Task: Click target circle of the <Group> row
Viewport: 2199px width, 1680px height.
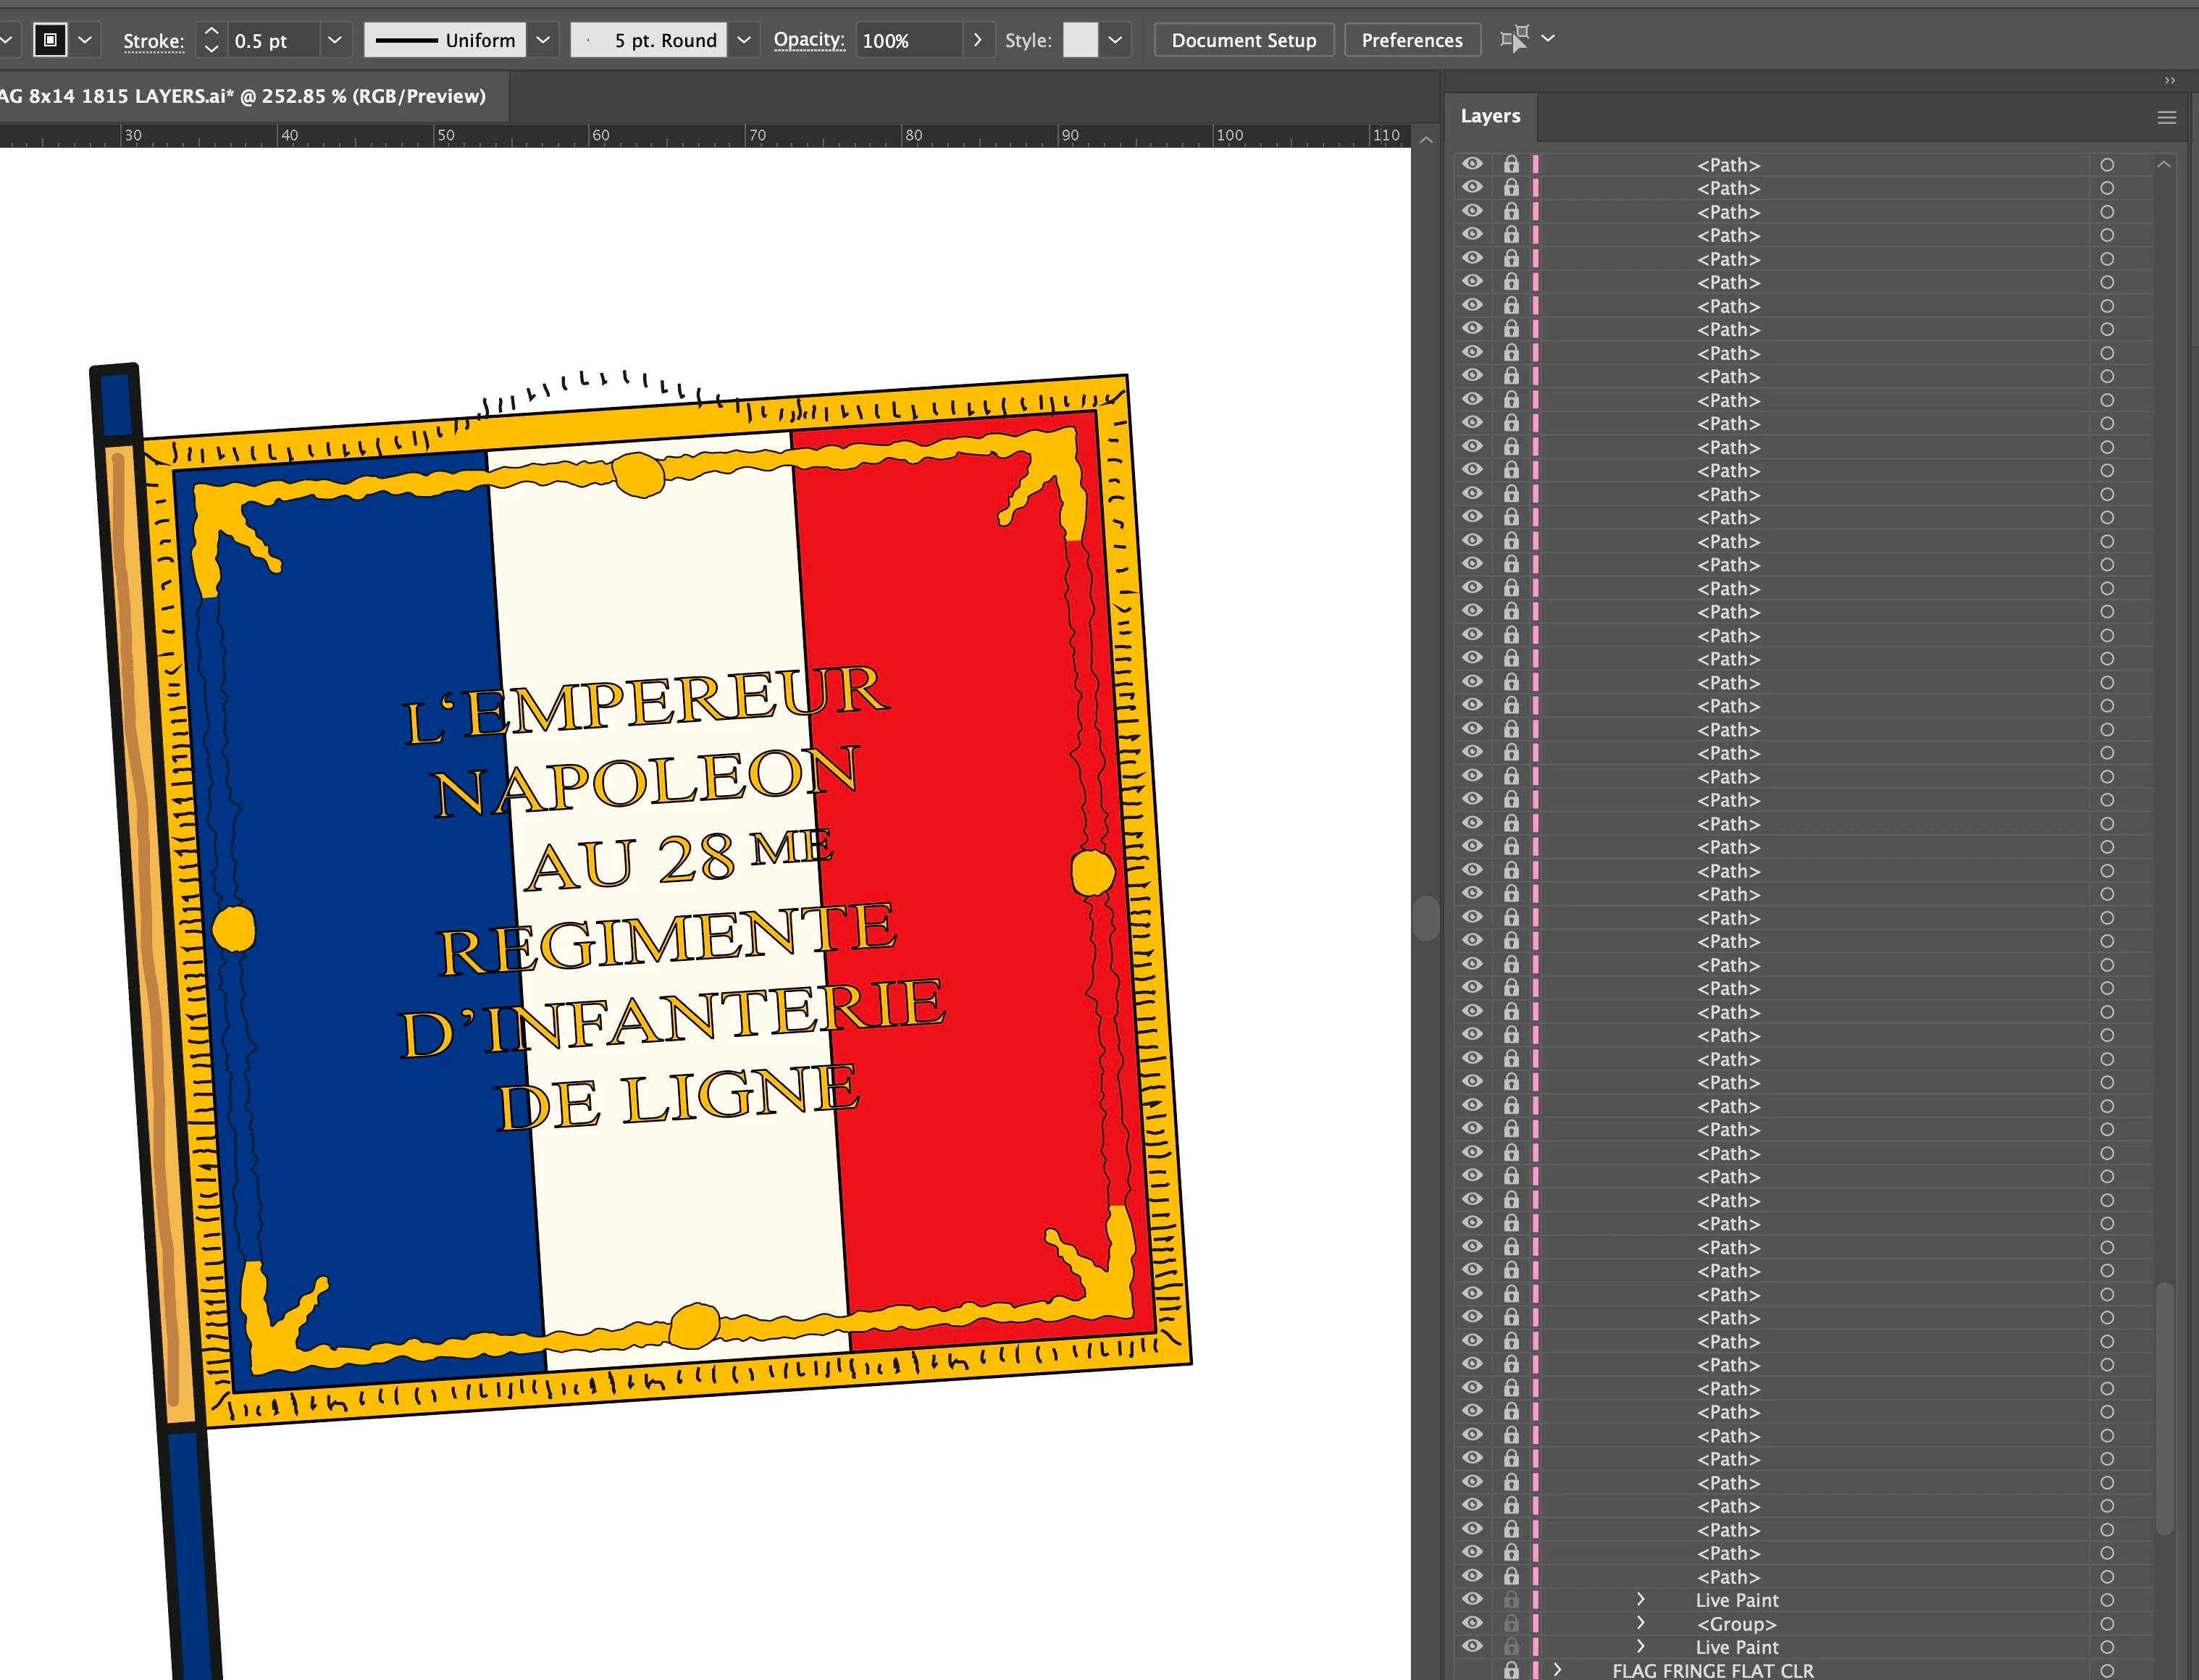Action: (2106, 1624)
